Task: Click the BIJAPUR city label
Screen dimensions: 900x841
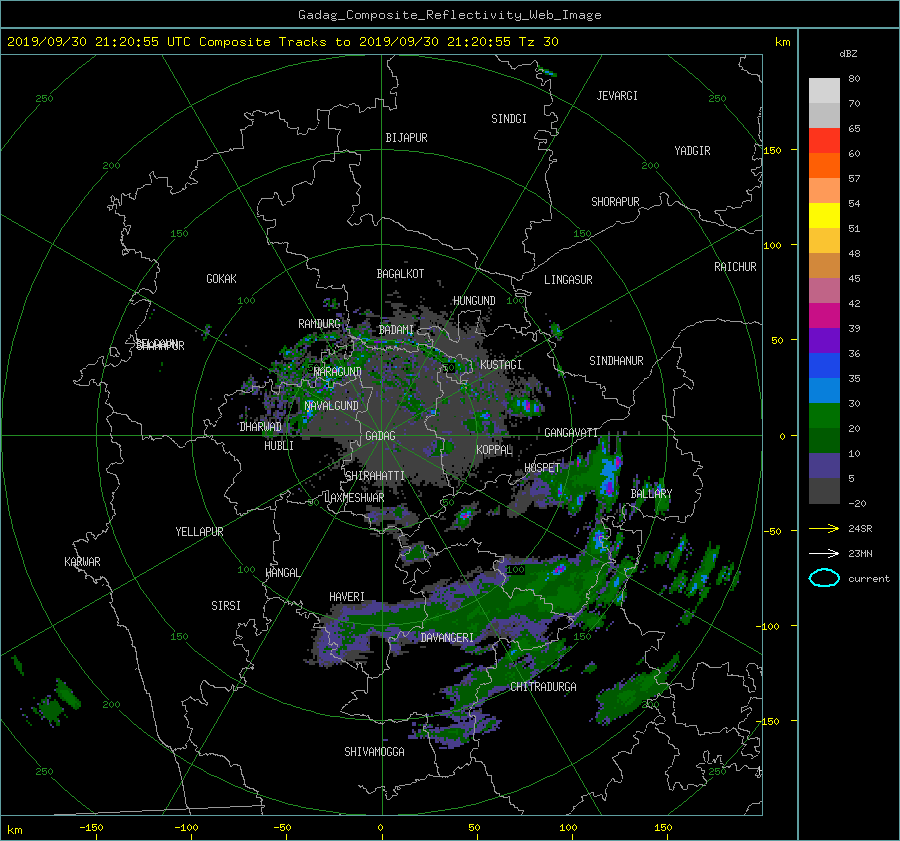Action: tap(406, 138)
